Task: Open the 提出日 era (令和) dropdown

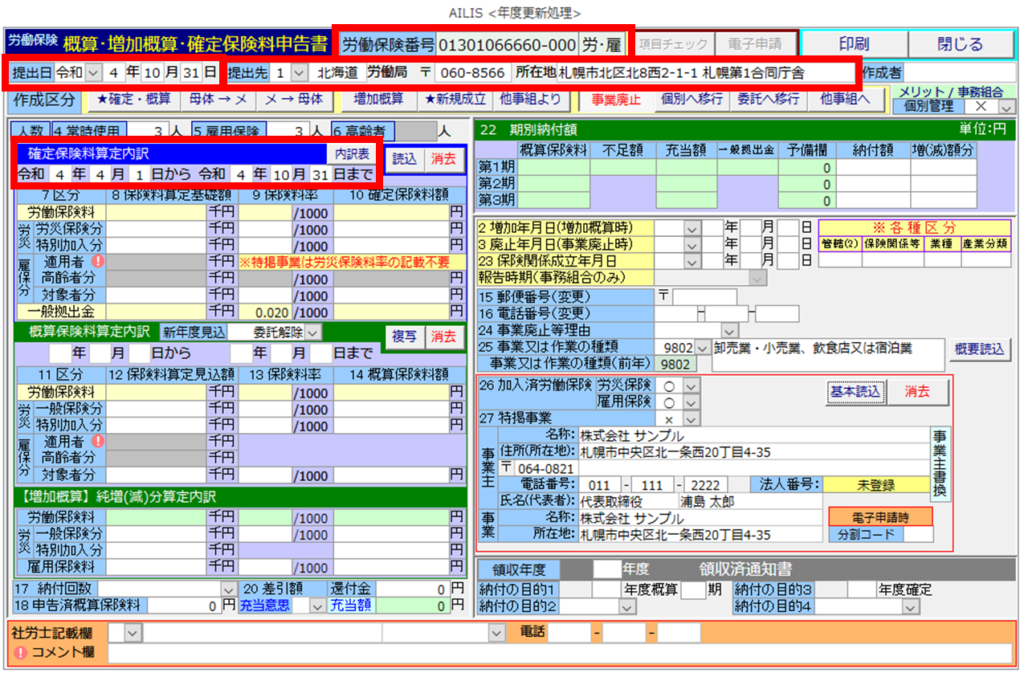Action: [95, 73]
